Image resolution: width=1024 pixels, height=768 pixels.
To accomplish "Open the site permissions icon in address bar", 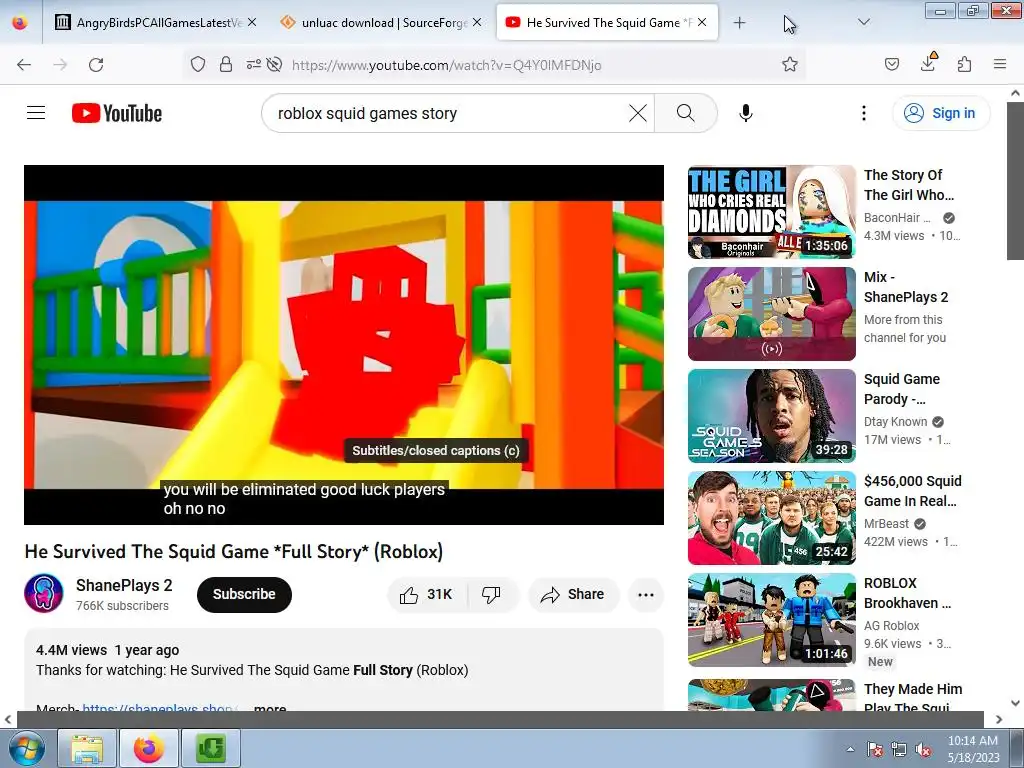I will pos(253,64).
